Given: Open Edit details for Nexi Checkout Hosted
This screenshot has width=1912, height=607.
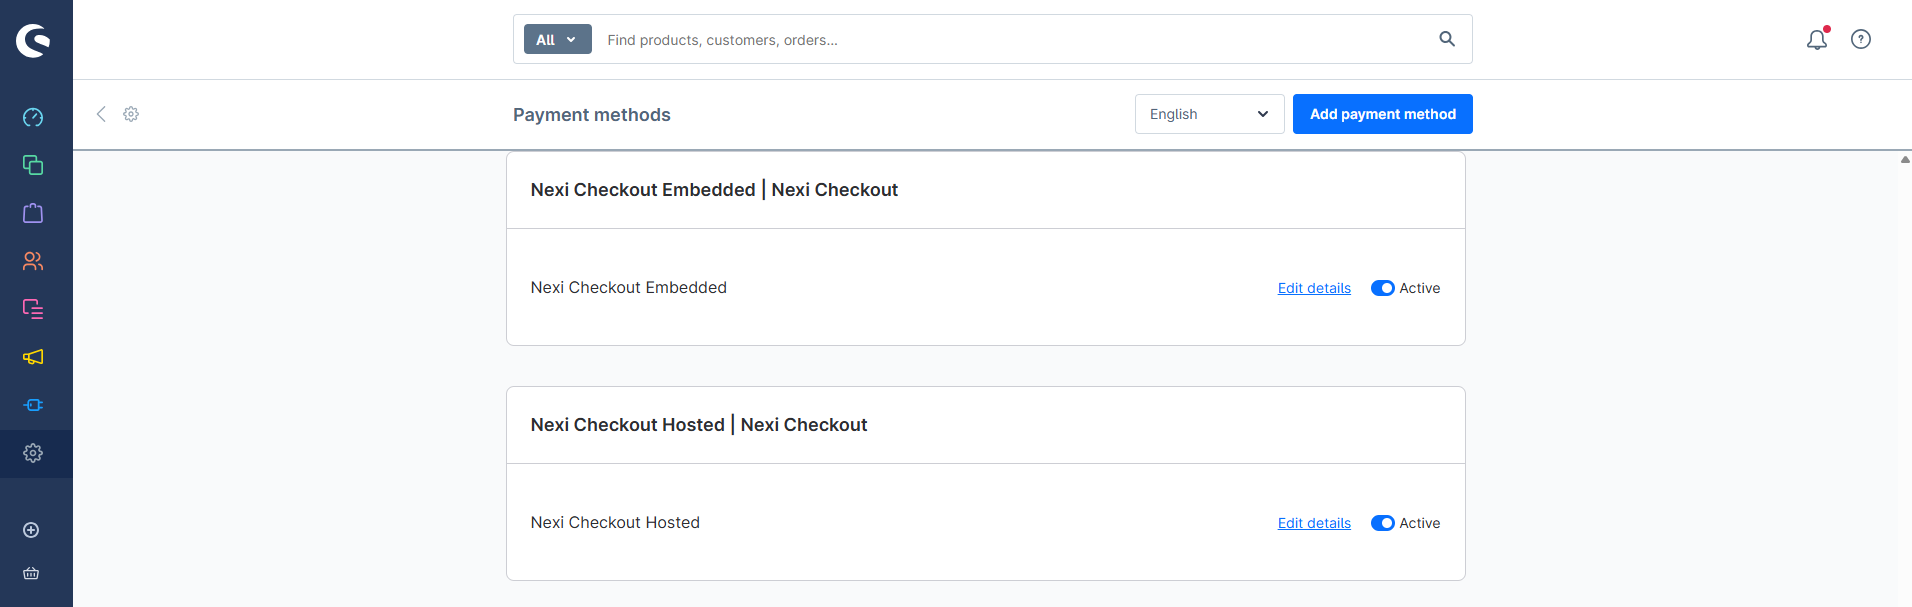Looking at the screenshot, I should coord(1314,523).
